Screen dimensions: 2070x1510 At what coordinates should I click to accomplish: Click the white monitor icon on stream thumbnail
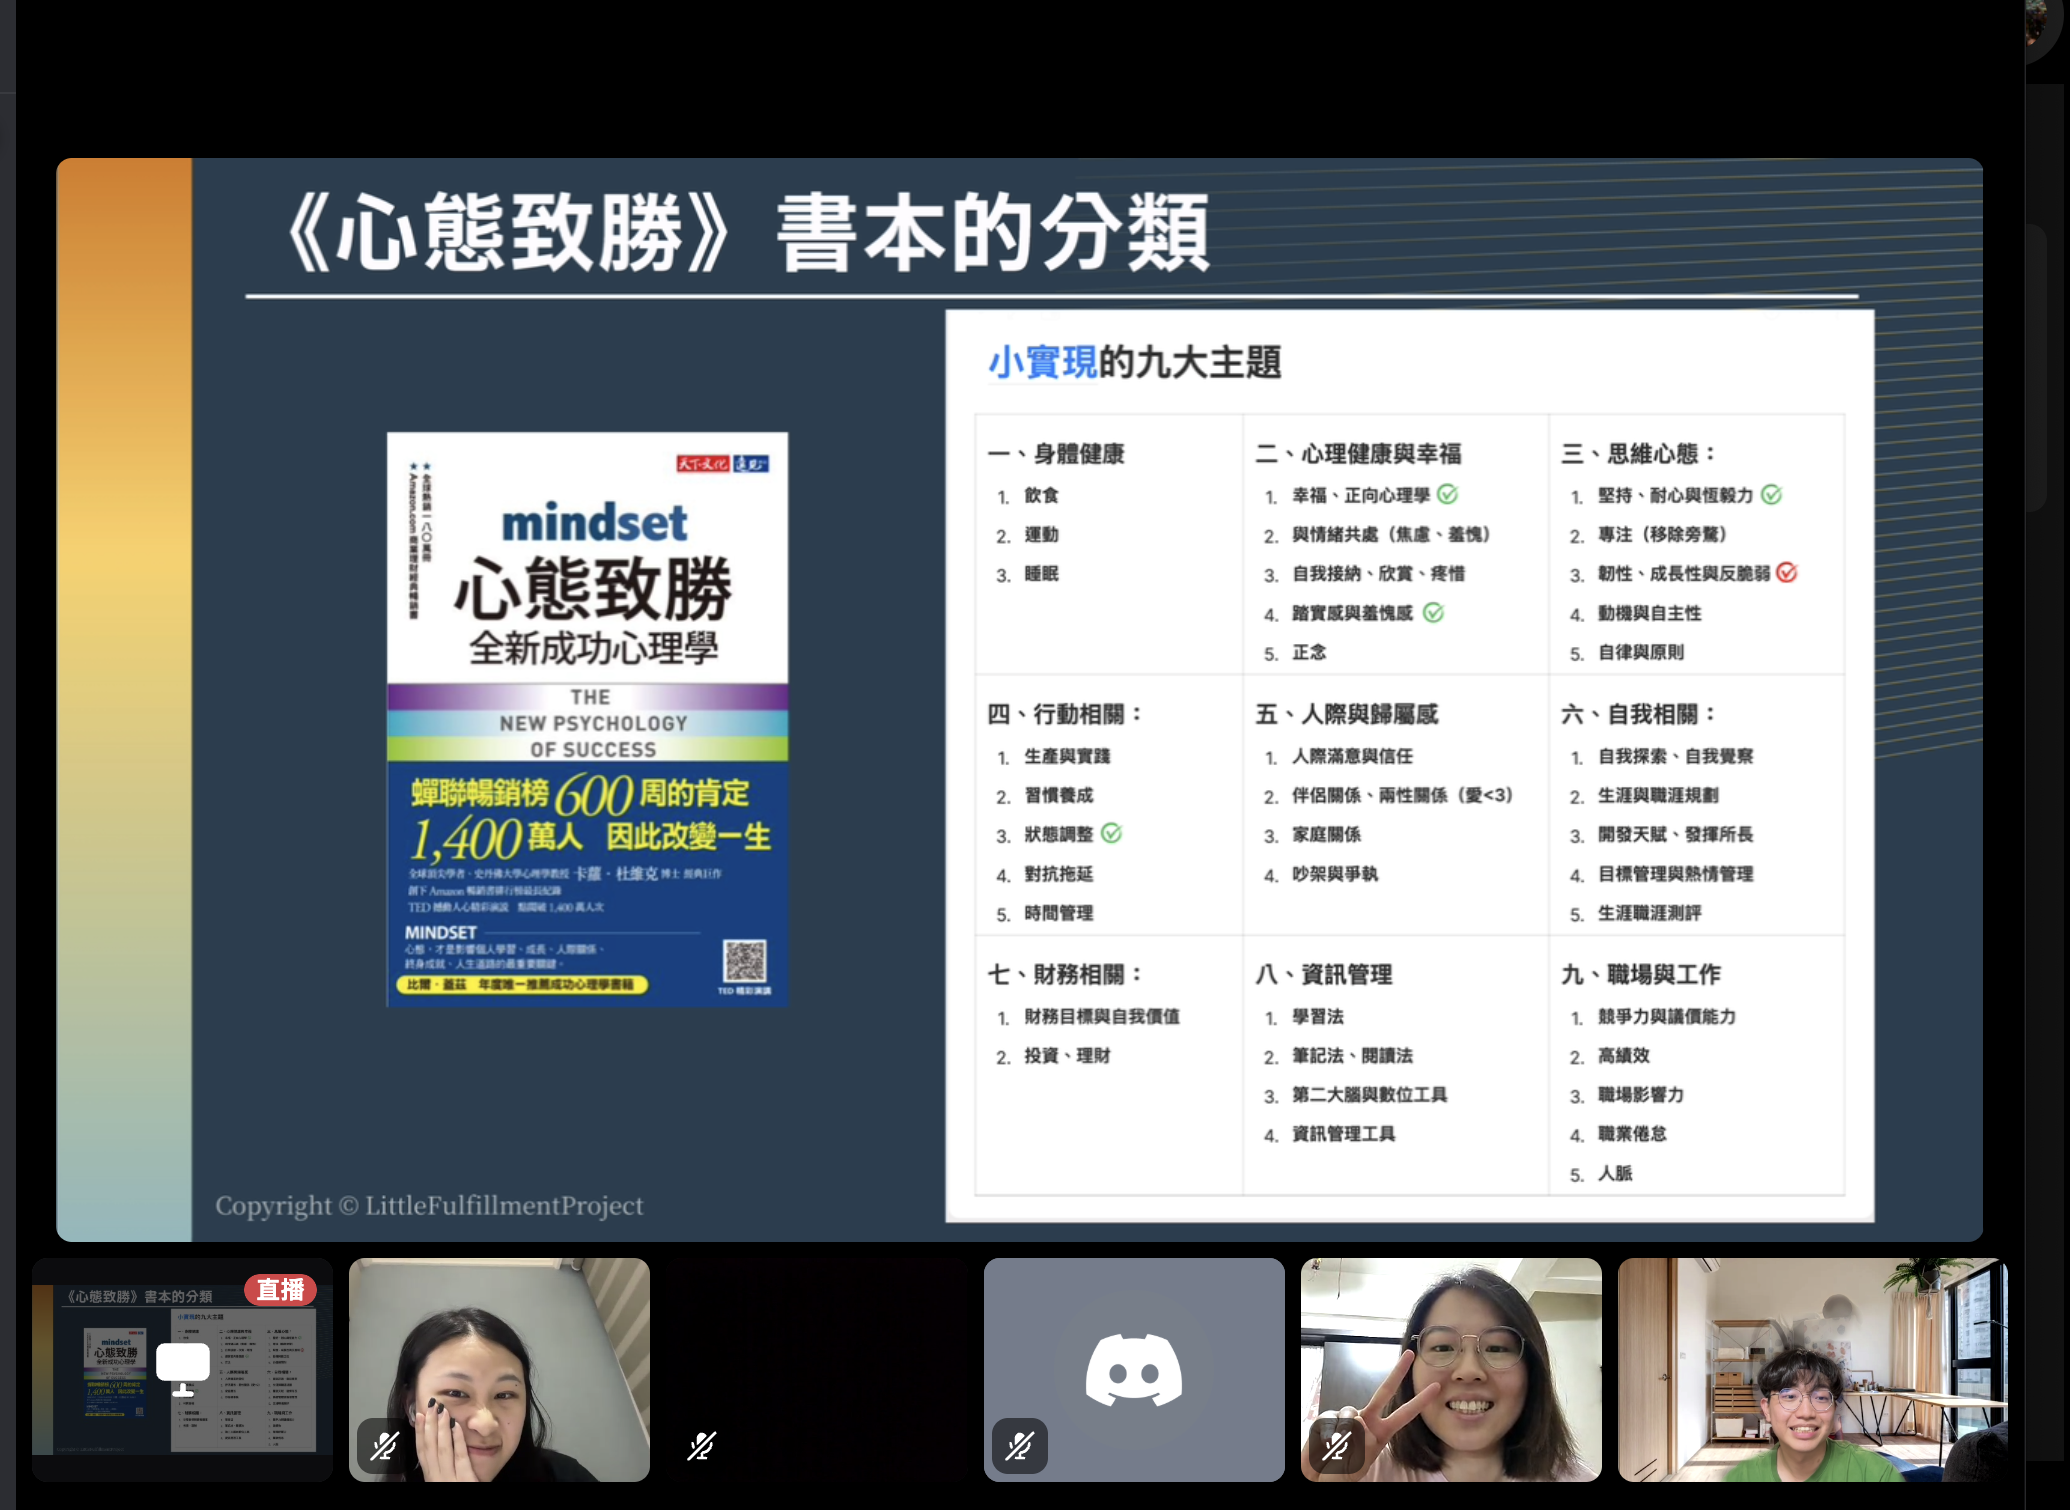pos(183,1368)
